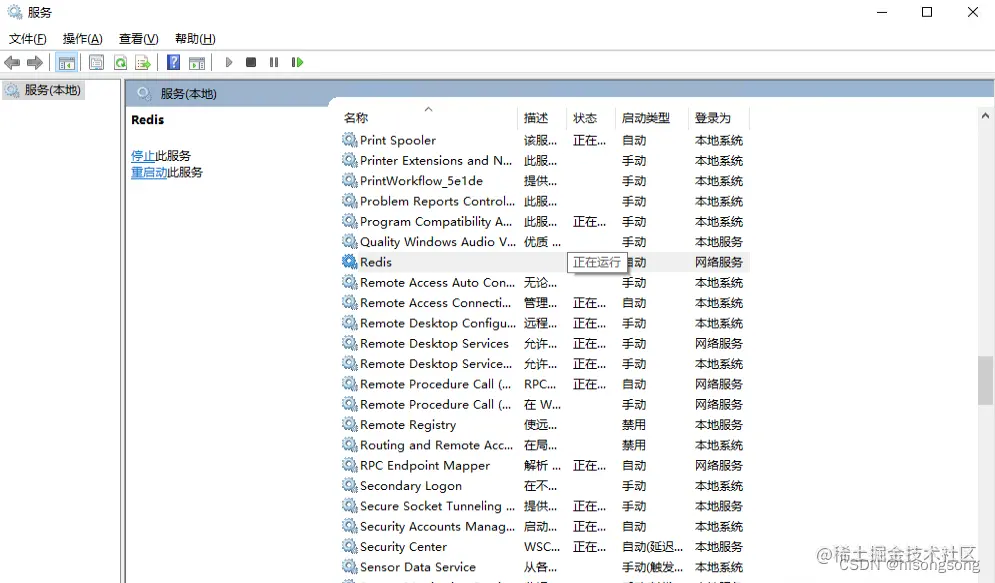Toggle the Action pane toolbar icon
The width and height of the screenshot is (995, 583).
tap(197, 62)
